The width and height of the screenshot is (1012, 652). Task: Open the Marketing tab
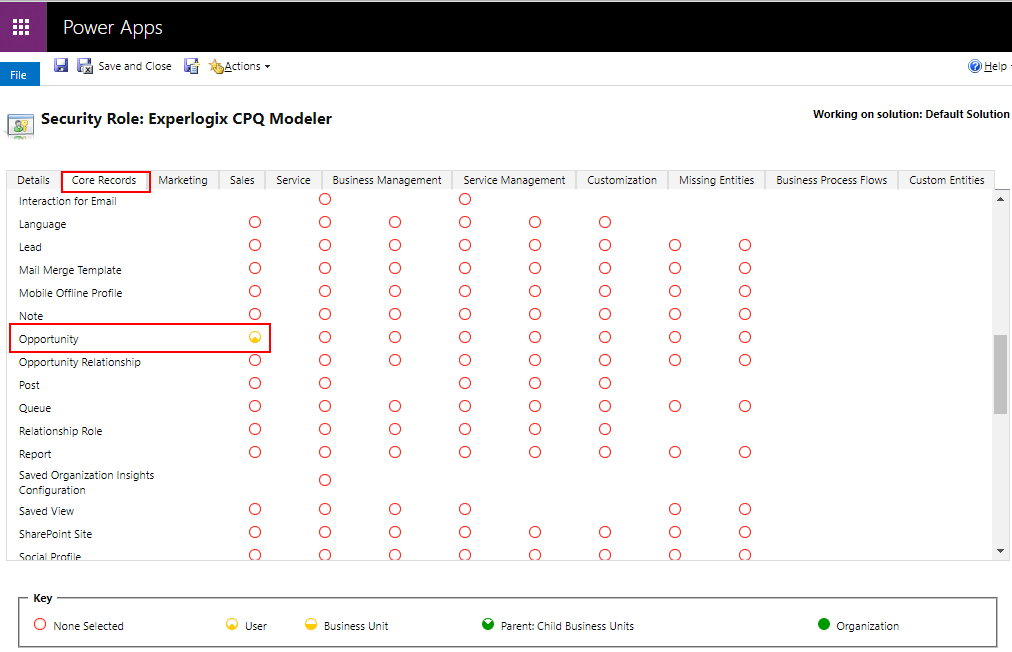183,180
